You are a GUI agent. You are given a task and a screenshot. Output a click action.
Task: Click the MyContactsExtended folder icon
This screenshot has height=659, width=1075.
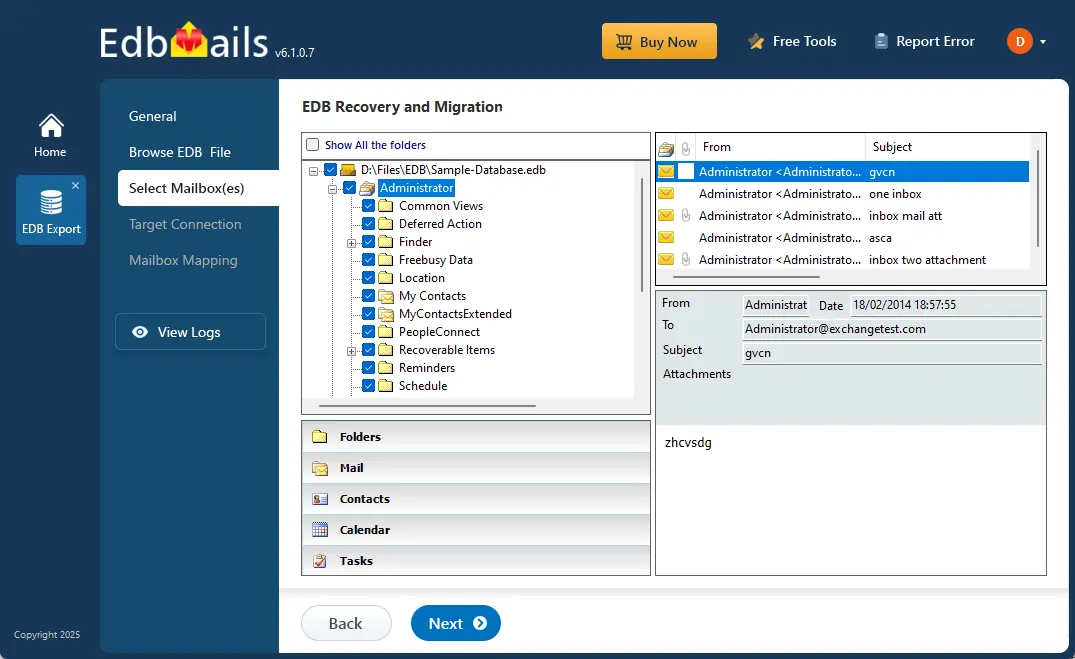click(387, 314)
